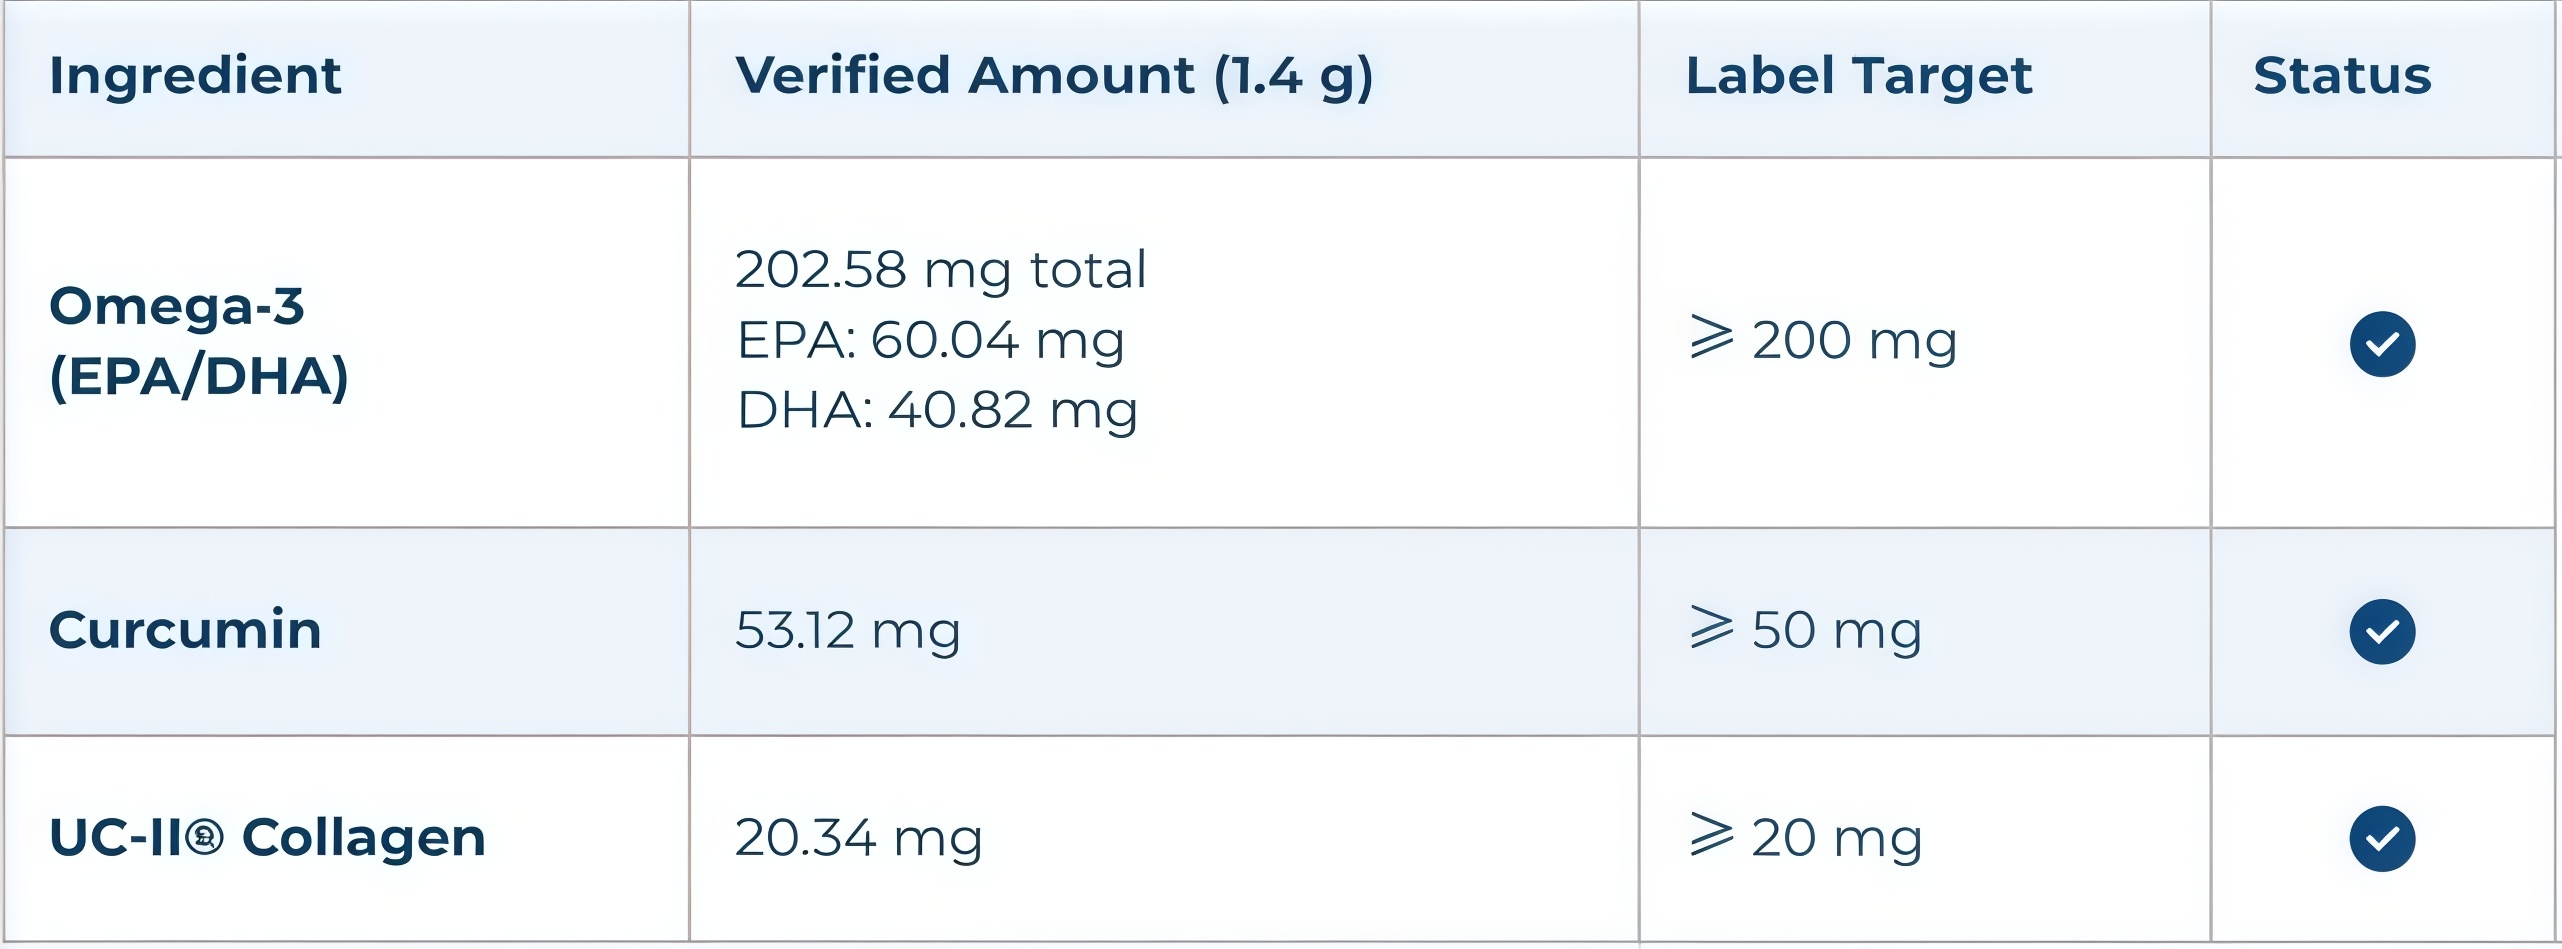The image size is (2562, 949).
Task: Click the EPA: 60.04 mg line
Action: (930, 340)
